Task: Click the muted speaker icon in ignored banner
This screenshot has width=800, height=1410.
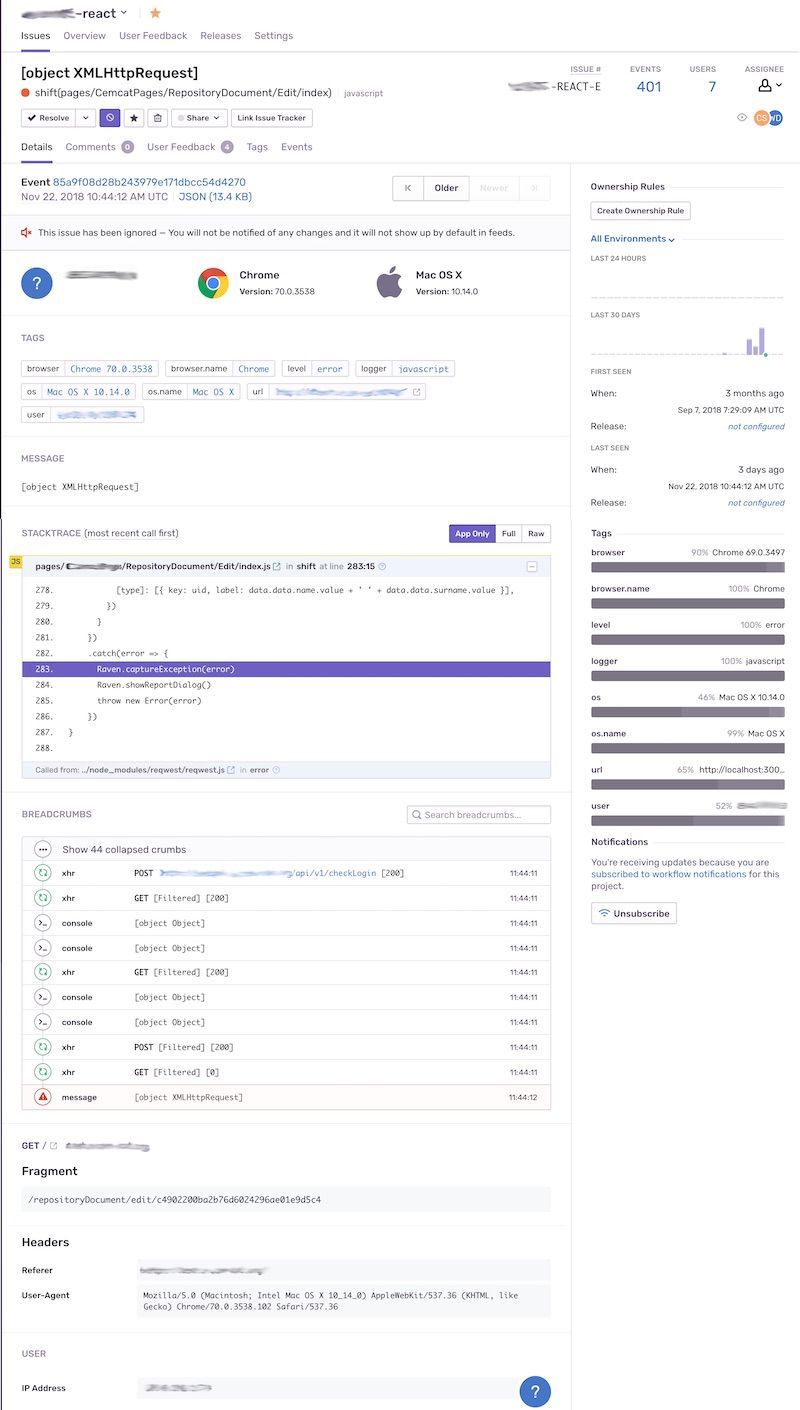Action: tap(27, 232)
